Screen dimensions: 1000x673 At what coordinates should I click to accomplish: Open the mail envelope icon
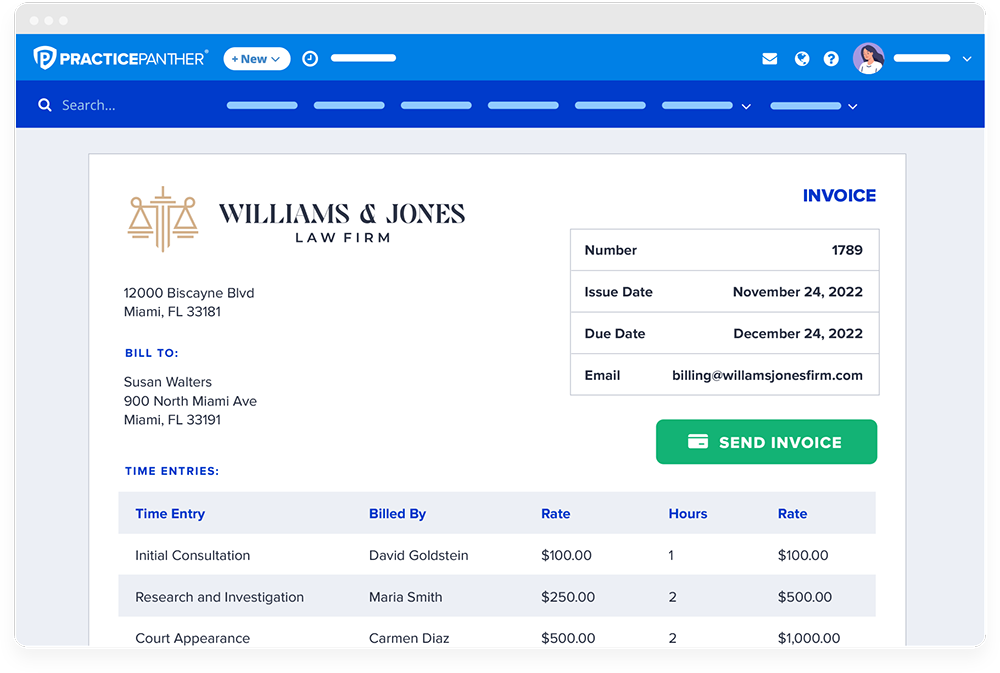pos(769,59)
